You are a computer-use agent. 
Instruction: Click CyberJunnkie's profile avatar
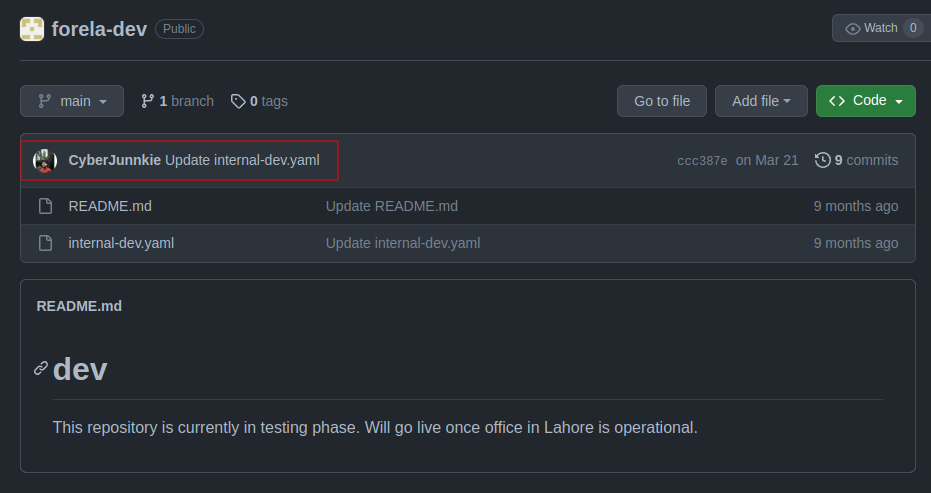45,160
